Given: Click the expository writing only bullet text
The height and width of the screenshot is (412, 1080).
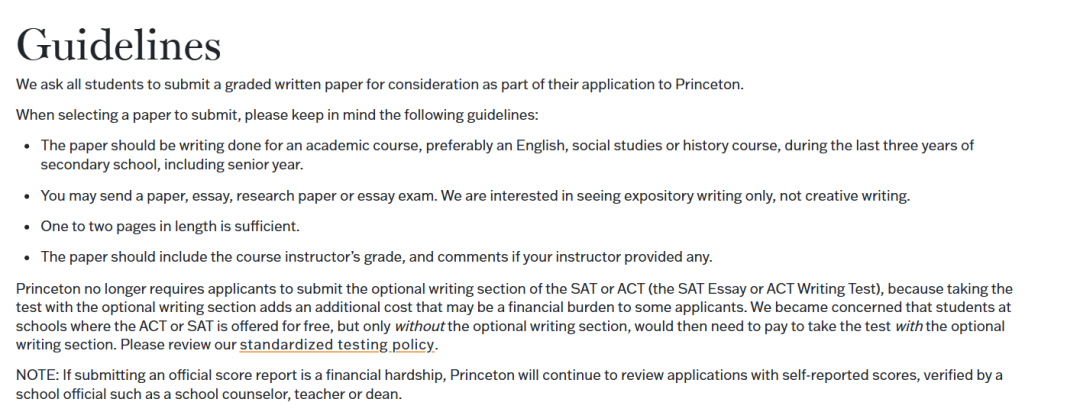Looking at the screenshot, I should (x=475, y=196).
